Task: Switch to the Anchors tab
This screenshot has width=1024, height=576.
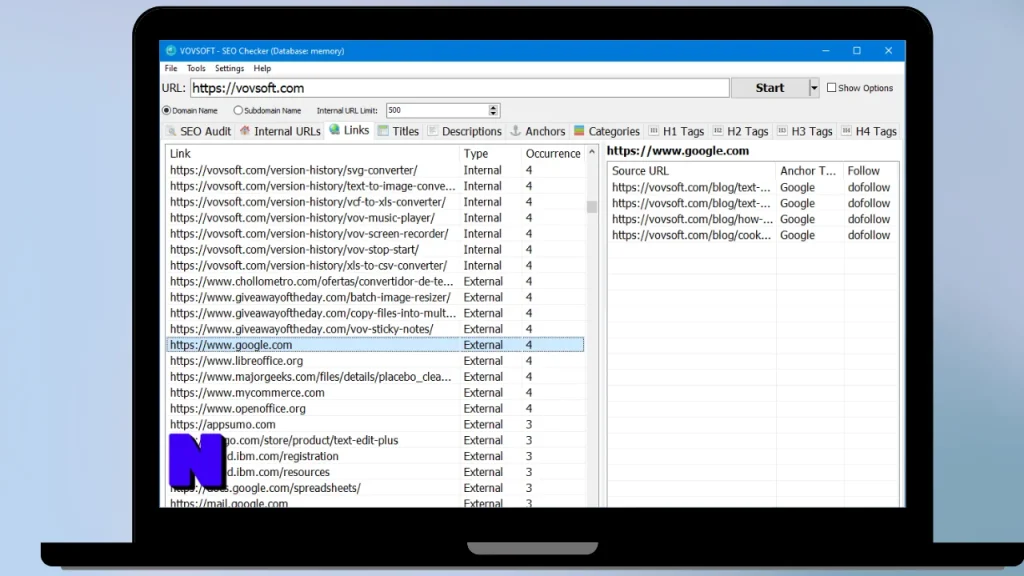Action: pyautogui.click(x=538, y=131)
